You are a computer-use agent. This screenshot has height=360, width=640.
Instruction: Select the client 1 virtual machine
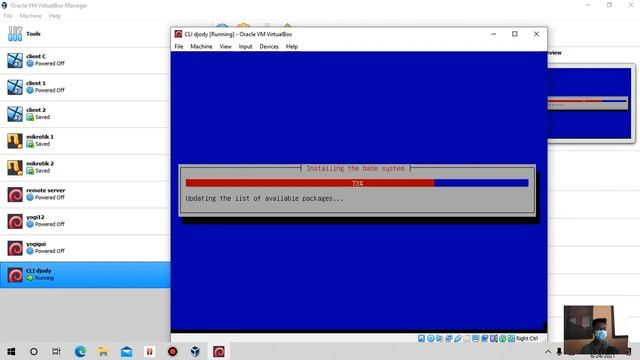click(x=85, y=87)
